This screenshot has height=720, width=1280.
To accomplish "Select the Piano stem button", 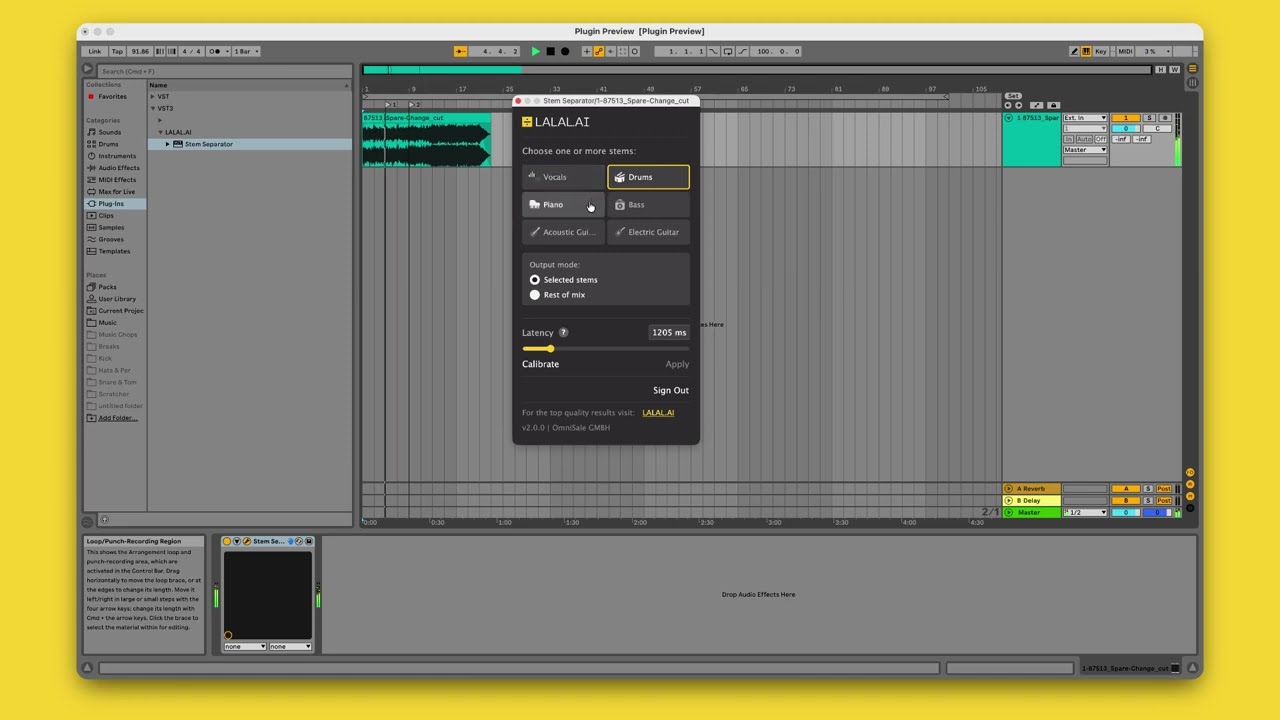I will pyautogui.click(x=563, y=205).
